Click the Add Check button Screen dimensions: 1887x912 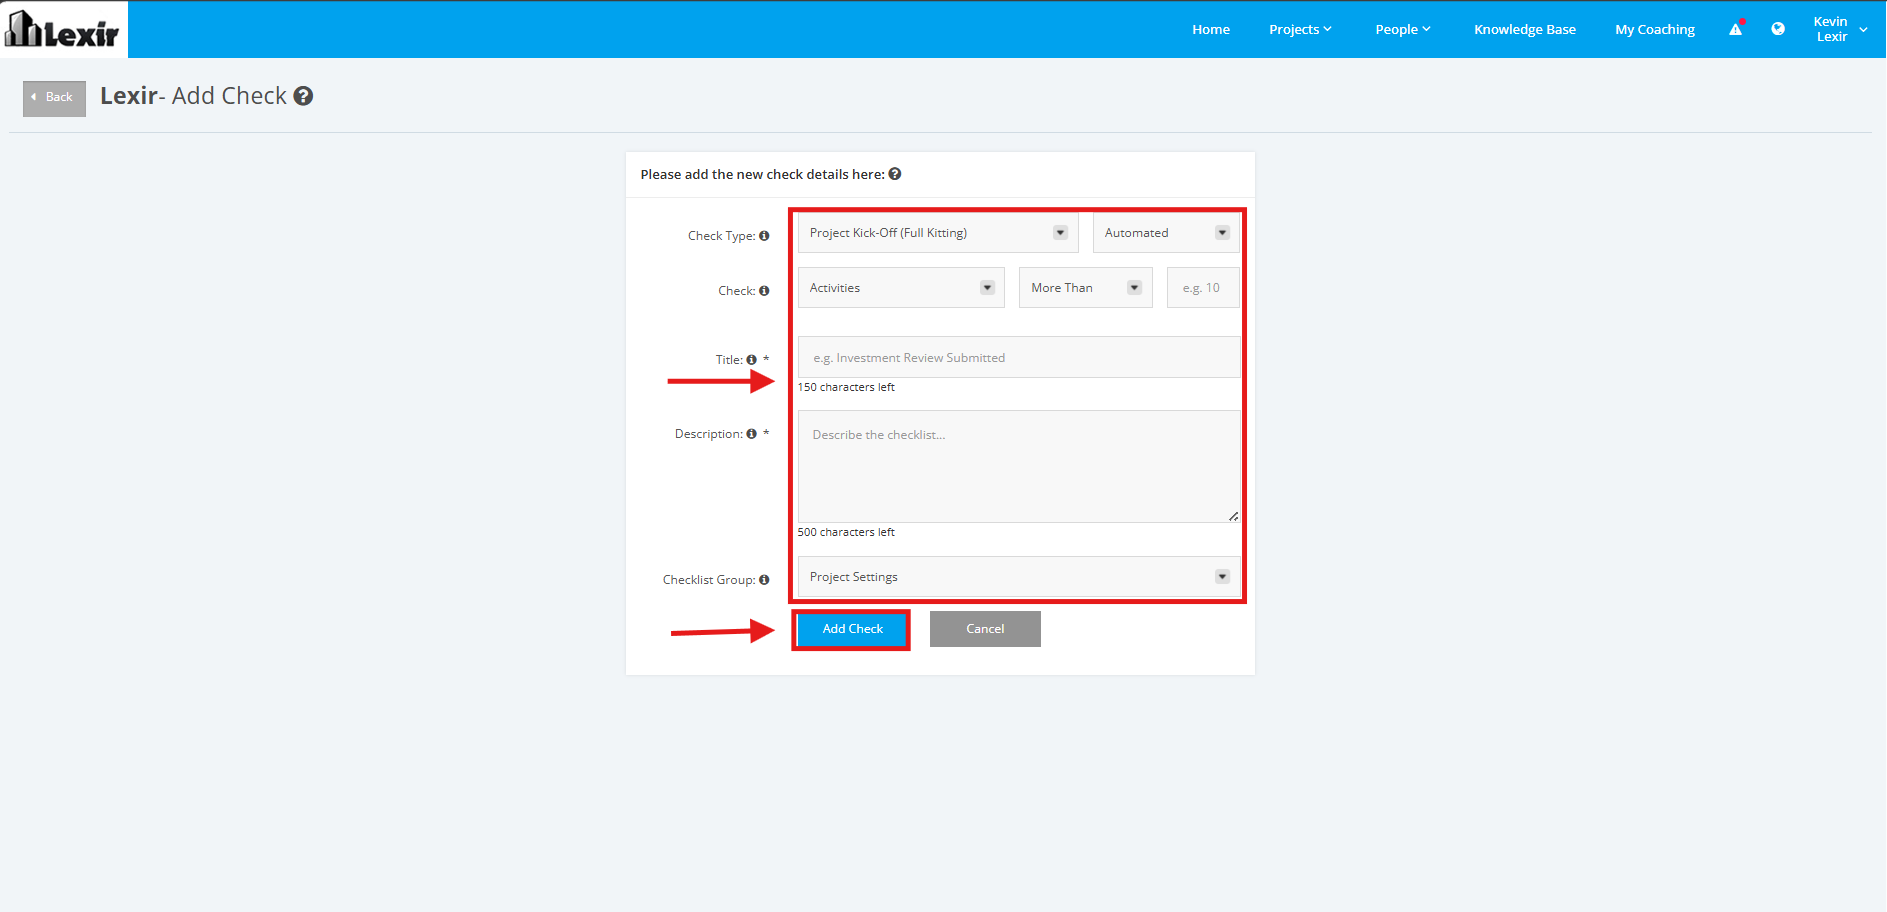tap(852, 629)
